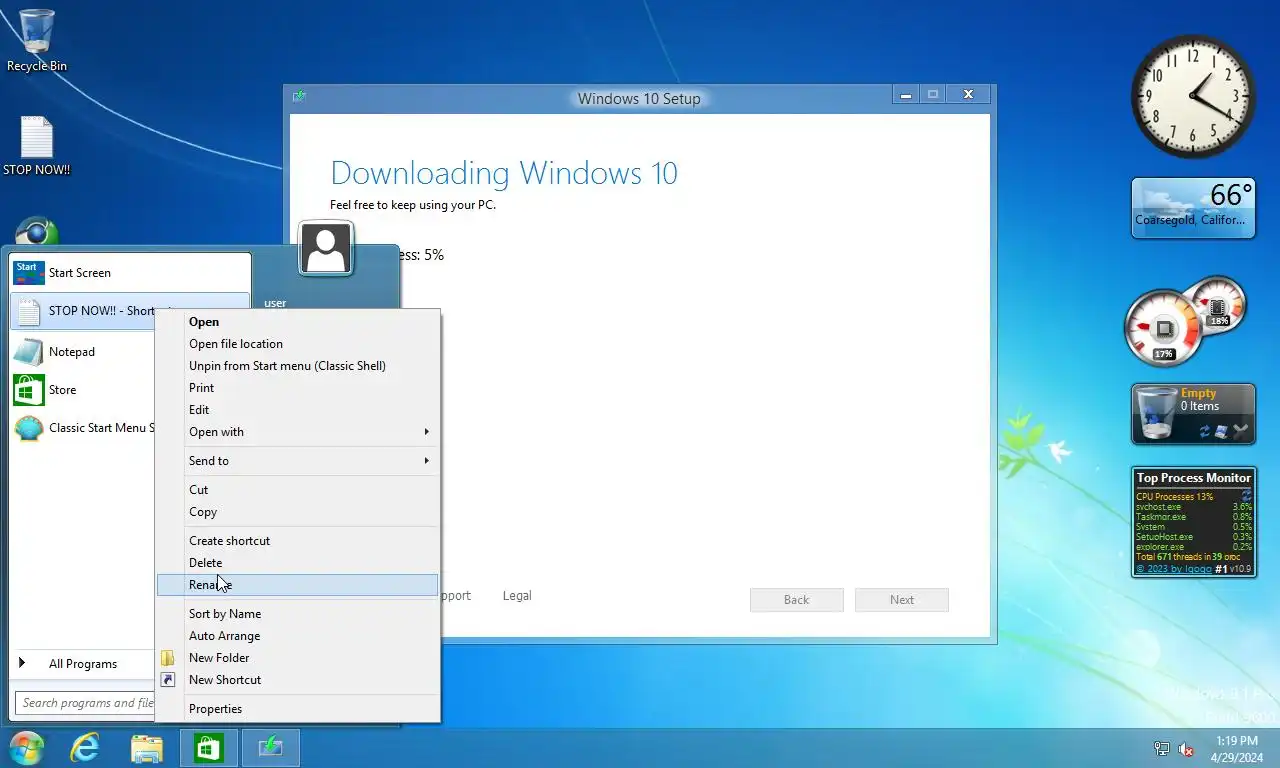Select the STOP NOW!! desktop file icon
The image size is (1280, 768).
pos(36,146)
